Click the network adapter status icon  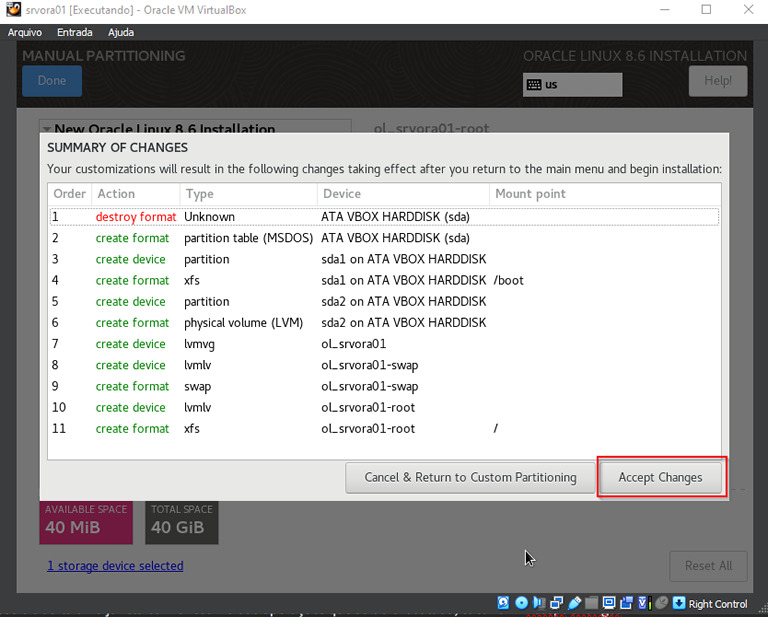pyautogui.click(x=556, y=603)
